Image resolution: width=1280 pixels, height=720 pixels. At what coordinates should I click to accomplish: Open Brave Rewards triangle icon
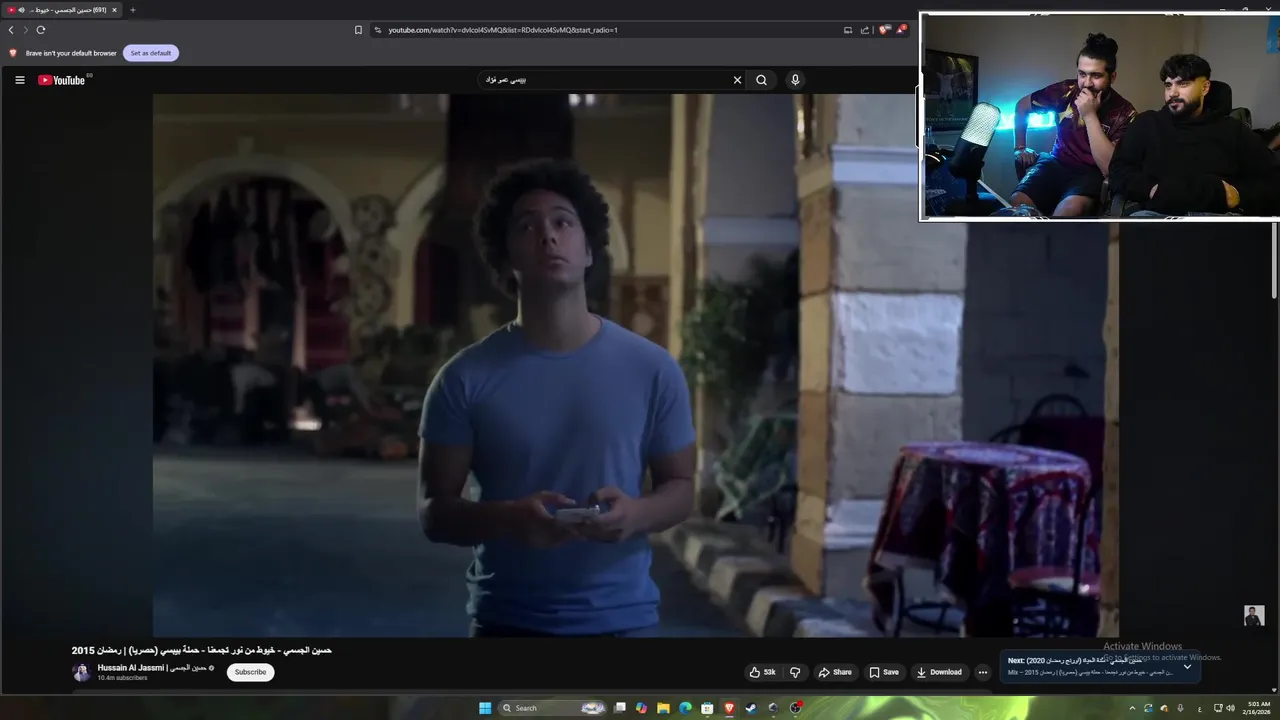click(x=900, y=30)
